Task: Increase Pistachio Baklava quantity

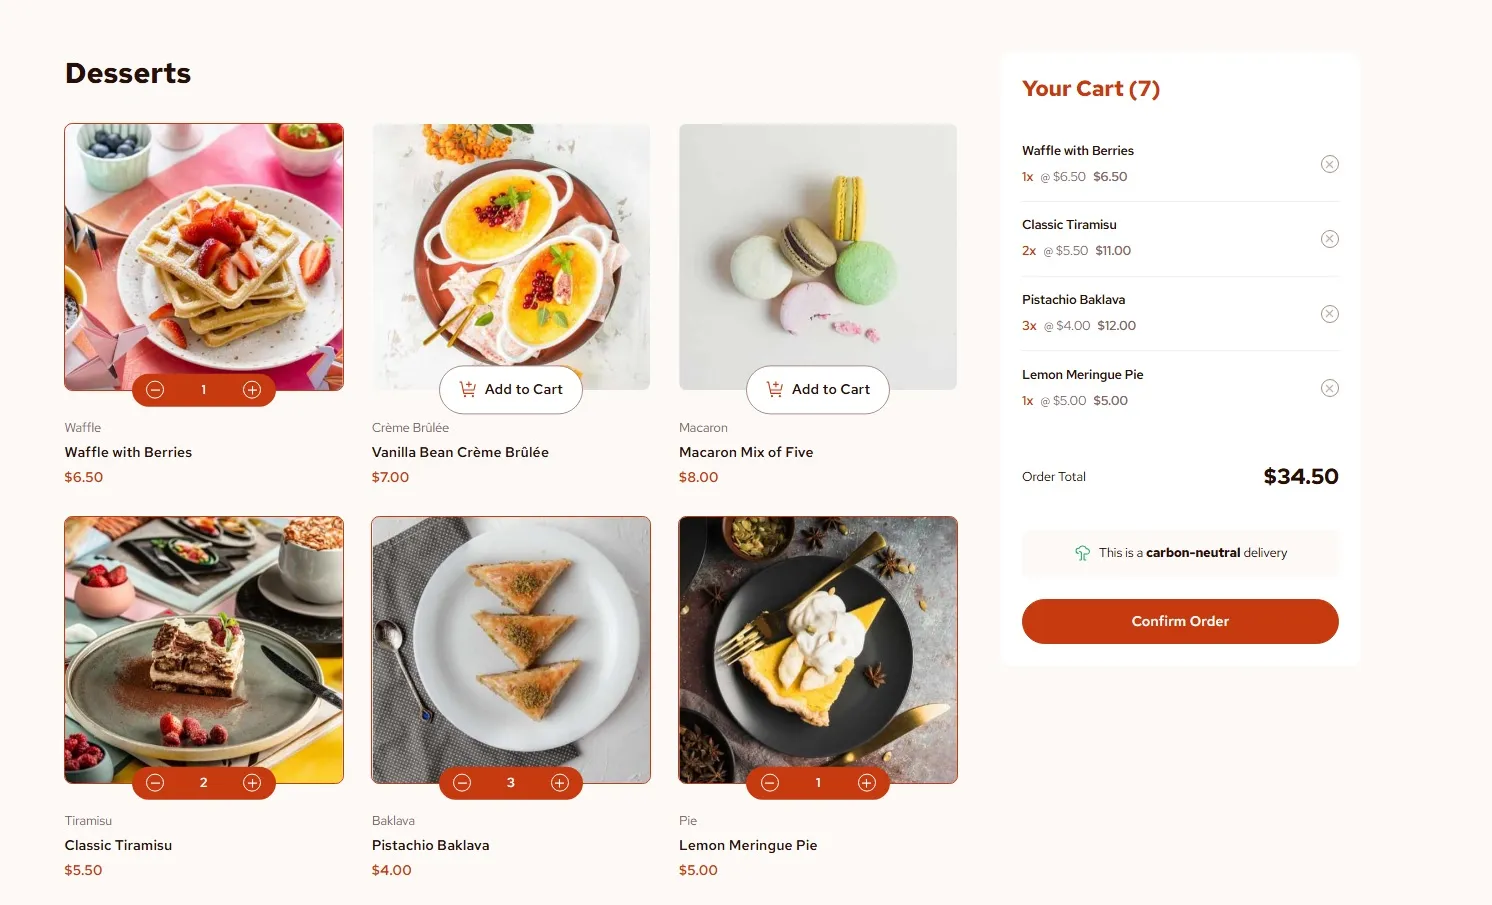Action: point(560,783)
